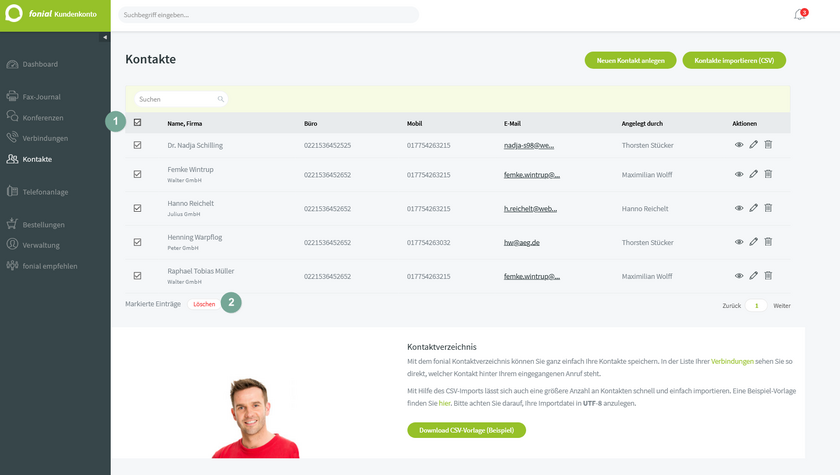Delete the Dr. Nadja Schilling contact
This screenshot has width=840, height=475.
tap(768, 145)
